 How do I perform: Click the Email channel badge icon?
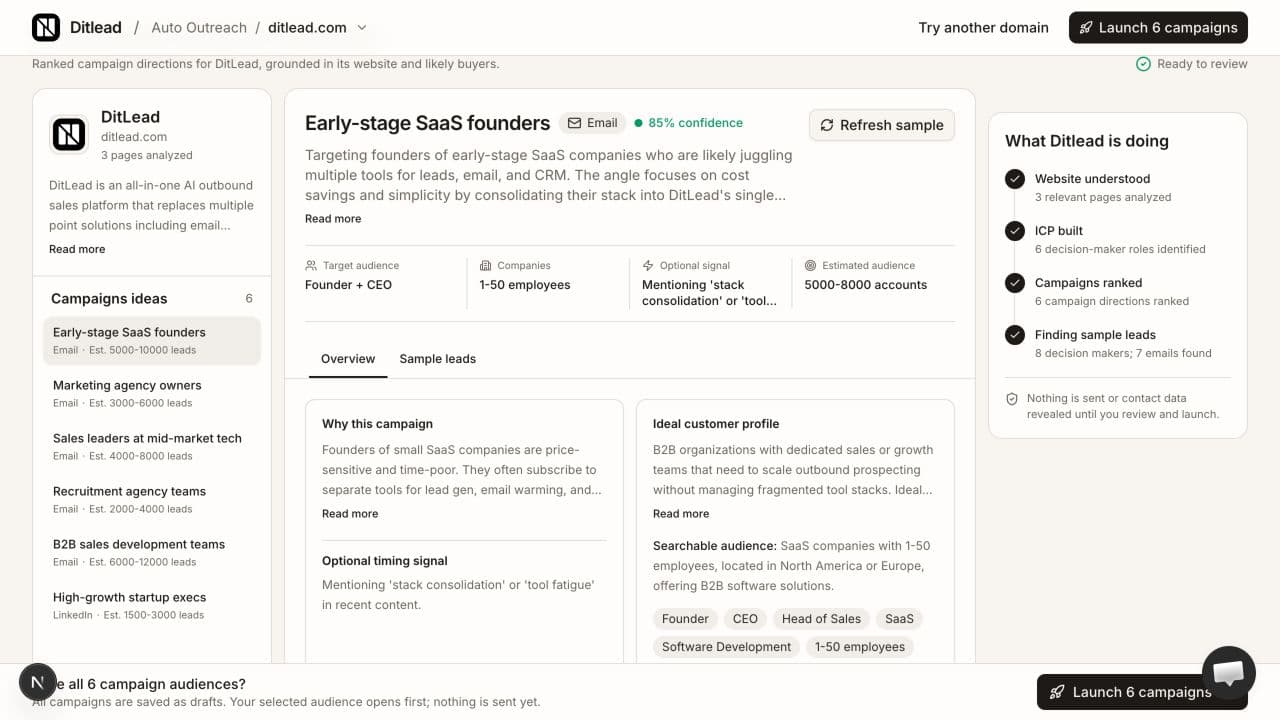pos(574,123)
